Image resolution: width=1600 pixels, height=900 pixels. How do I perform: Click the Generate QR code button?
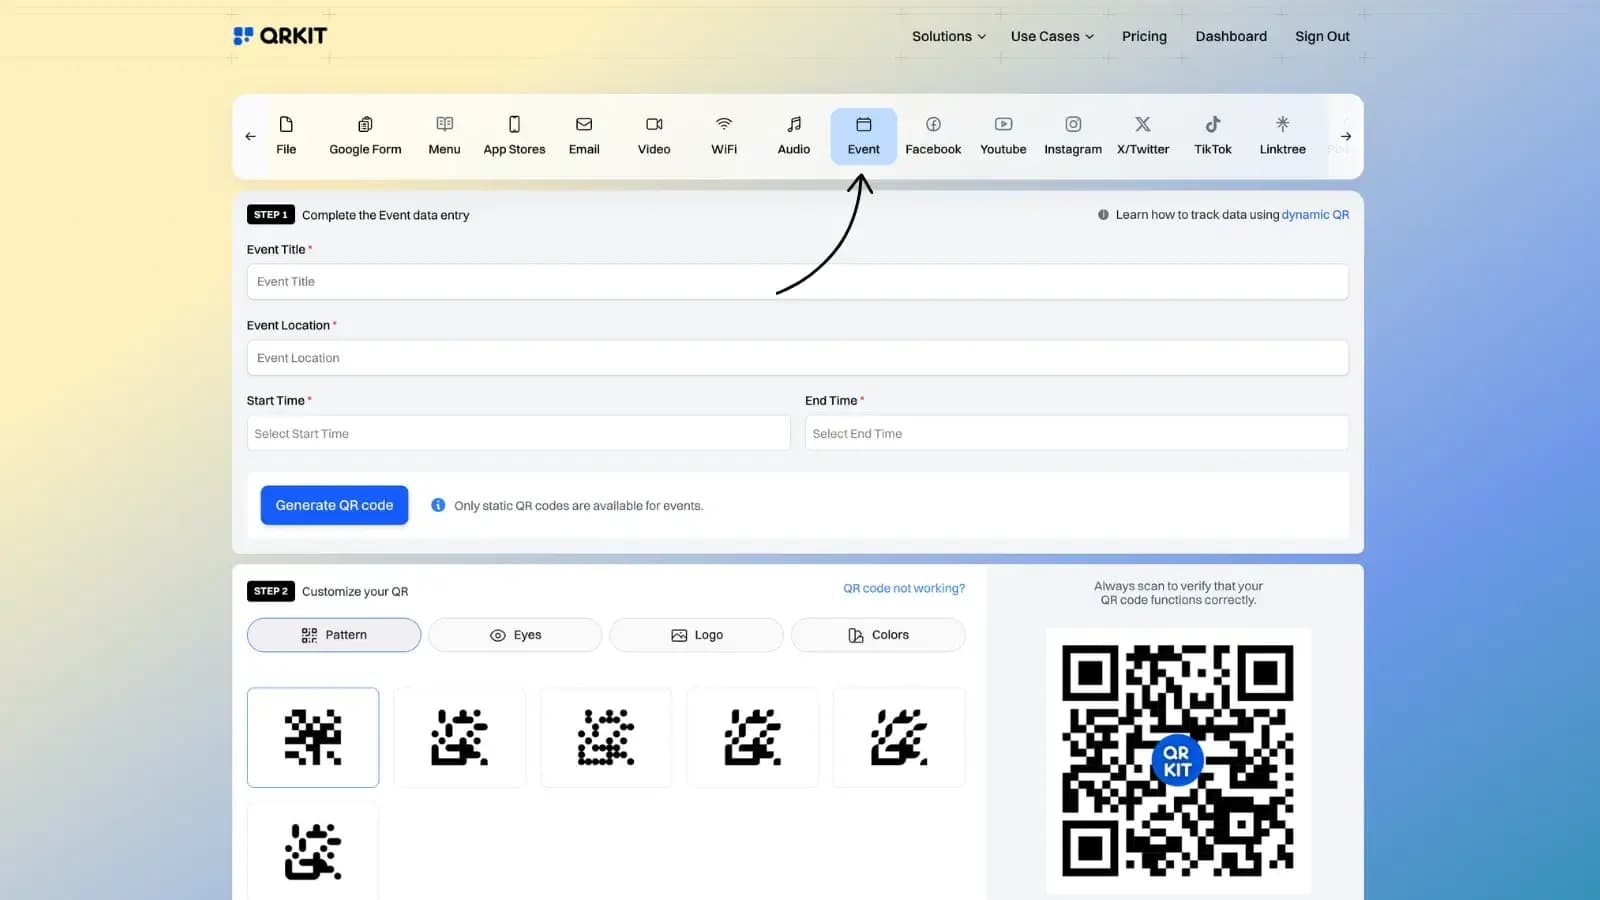pyautogui.click(x=334, y=505)
